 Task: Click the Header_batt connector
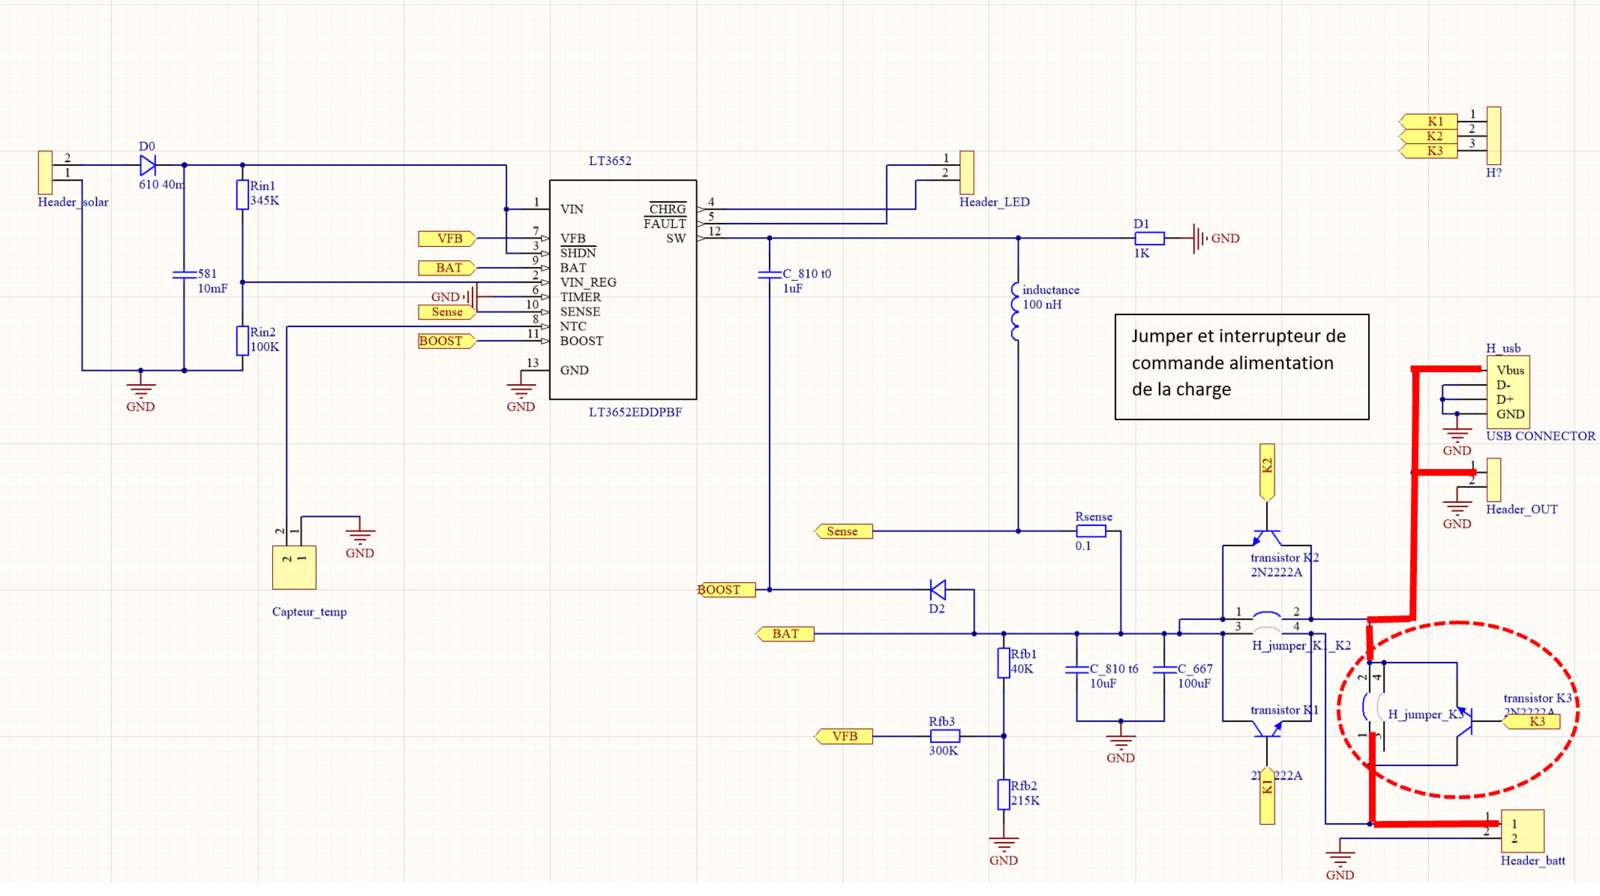[x=1522, y=831]
